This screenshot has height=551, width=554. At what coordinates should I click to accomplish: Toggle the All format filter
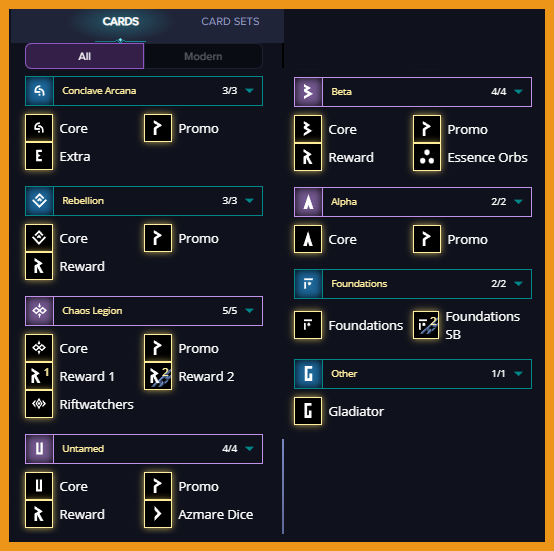(x=84, y=56)
